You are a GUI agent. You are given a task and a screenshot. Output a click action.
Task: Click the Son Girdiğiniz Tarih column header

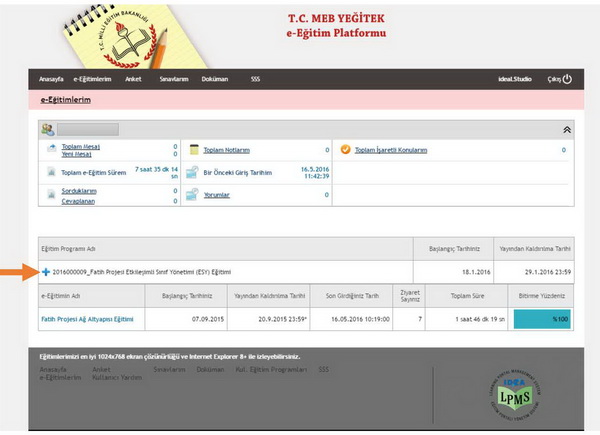(352, 296)
